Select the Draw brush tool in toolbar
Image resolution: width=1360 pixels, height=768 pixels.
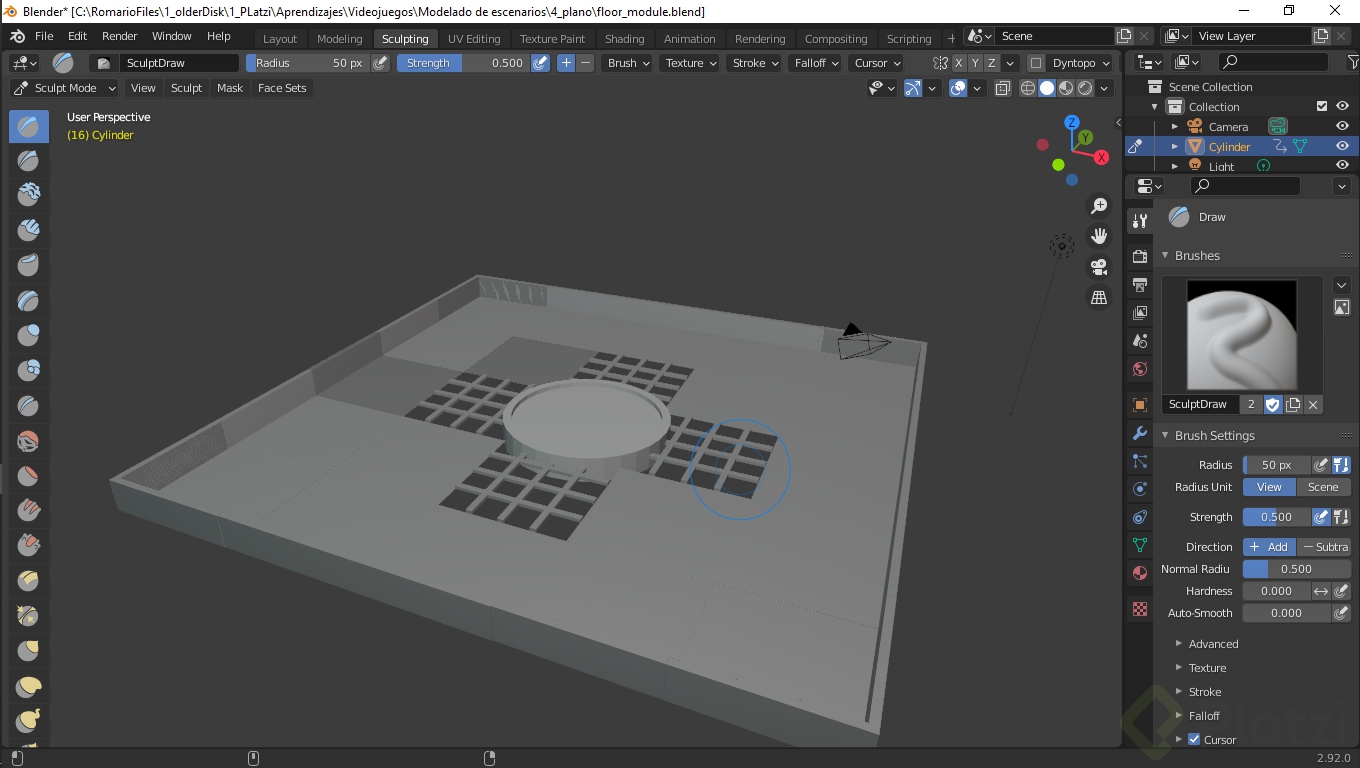pos(28,126)
